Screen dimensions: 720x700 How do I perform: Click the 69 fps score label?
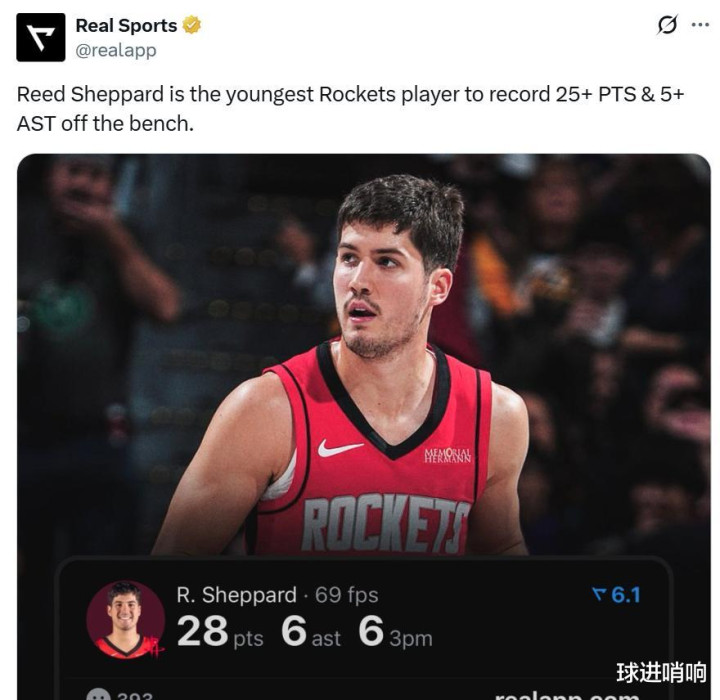click(x=347, y=595)
